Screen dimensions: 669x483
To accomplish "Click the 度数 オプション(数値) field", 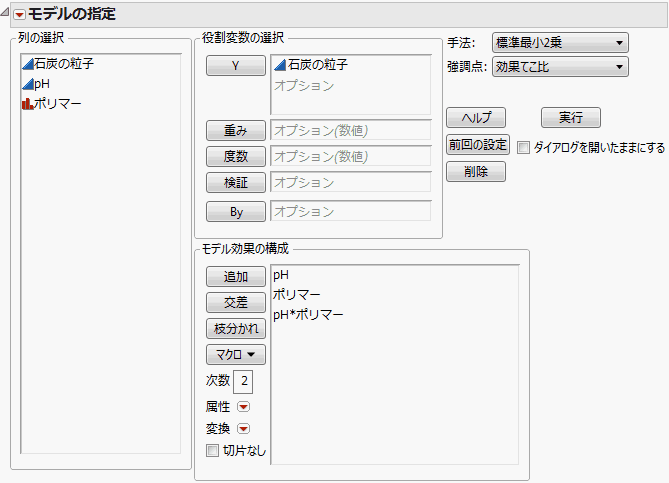I will tap(351, 157).
